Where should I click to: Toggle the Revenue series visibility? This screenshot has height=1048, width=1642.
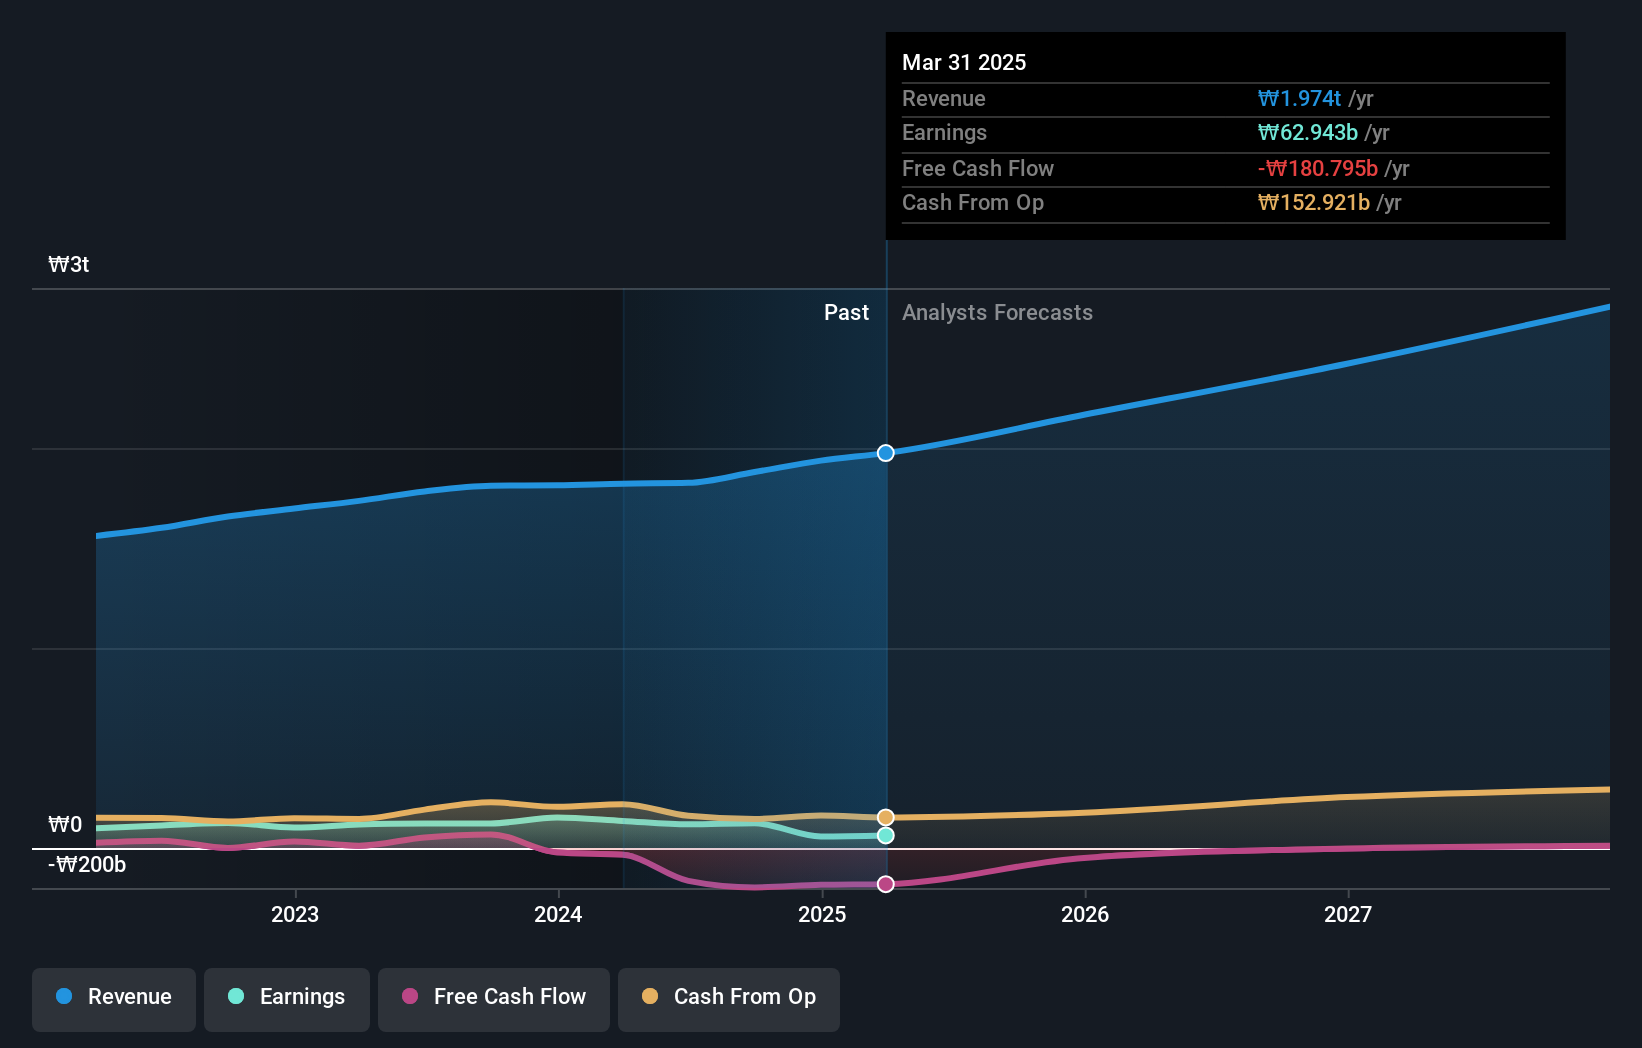pyautogui.click(x=113, y=997)
